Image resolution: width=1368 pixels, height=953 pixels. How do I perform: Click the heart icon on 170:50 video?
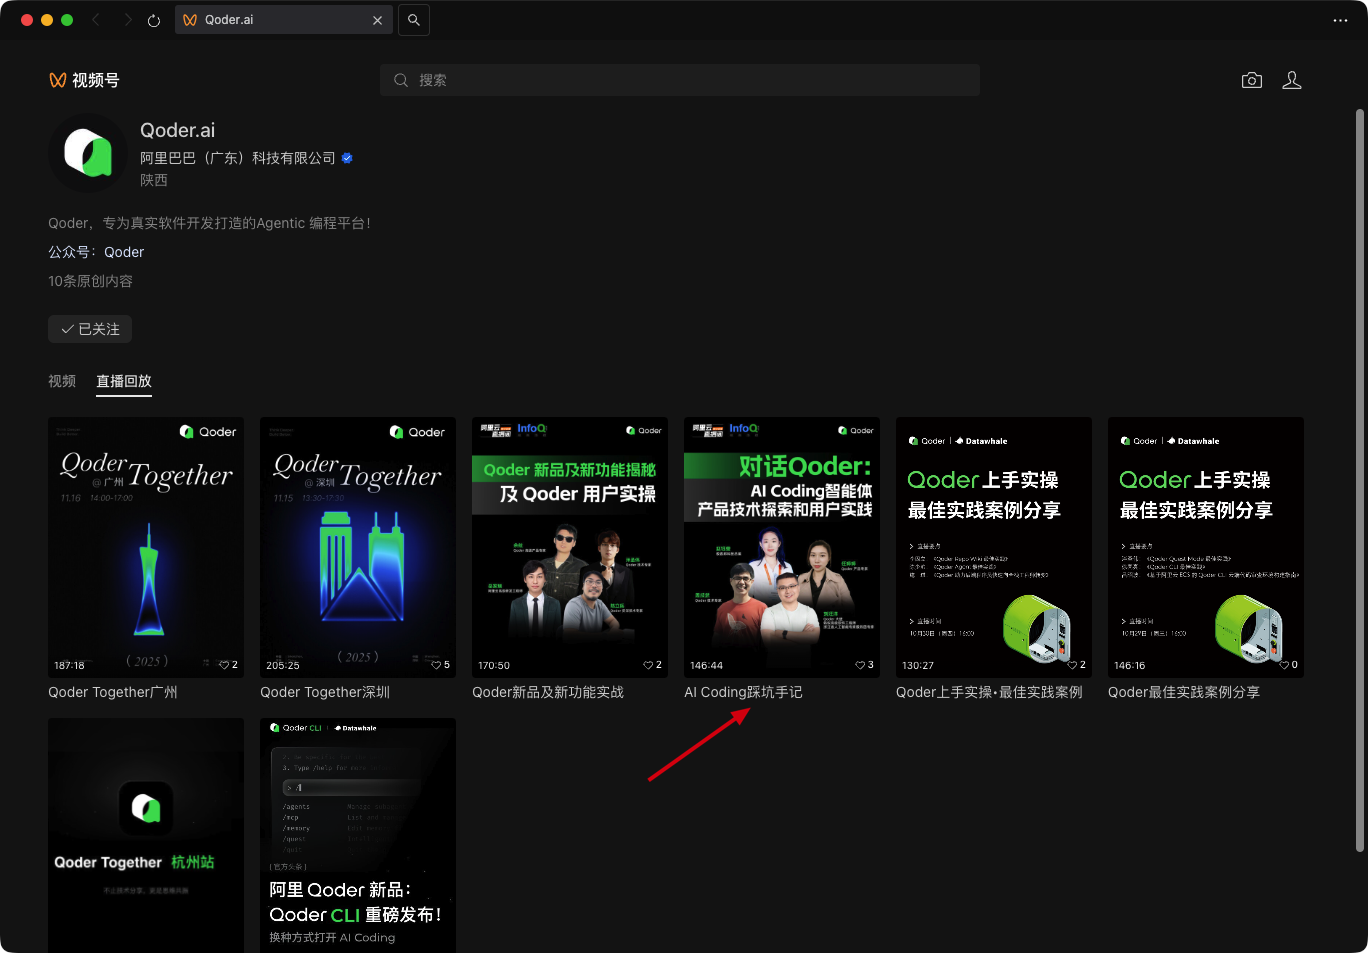tap(648, 665)
